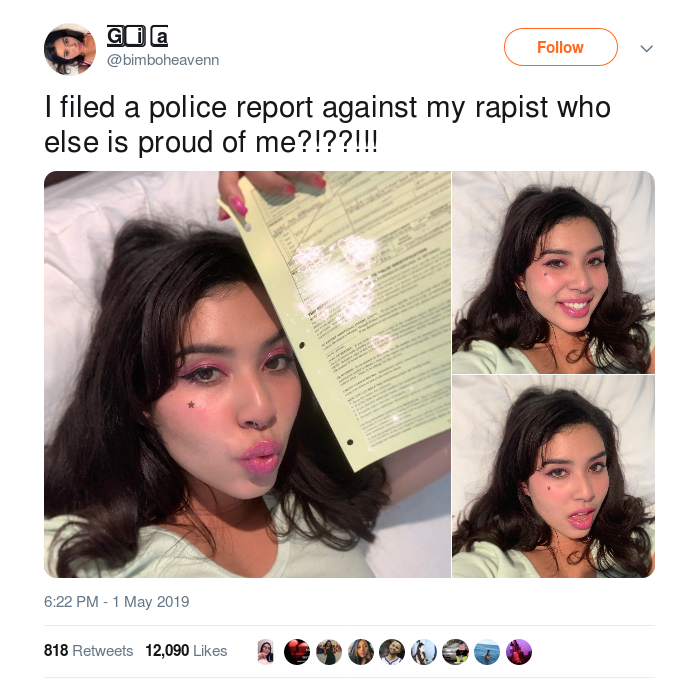Viewport: 698px width, 686px height.
Task: Follow the @bimboheavenn account
Action: point(560,47)
